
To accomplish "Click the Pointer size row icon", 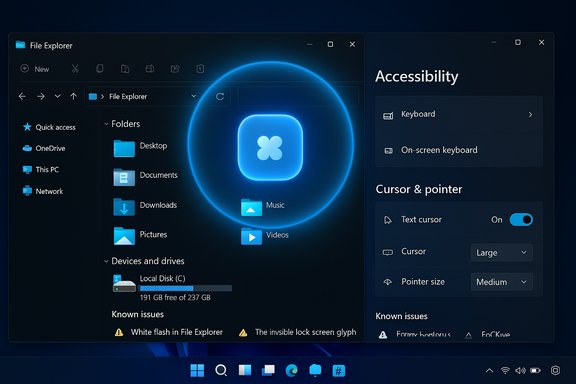I will [388, 282].
